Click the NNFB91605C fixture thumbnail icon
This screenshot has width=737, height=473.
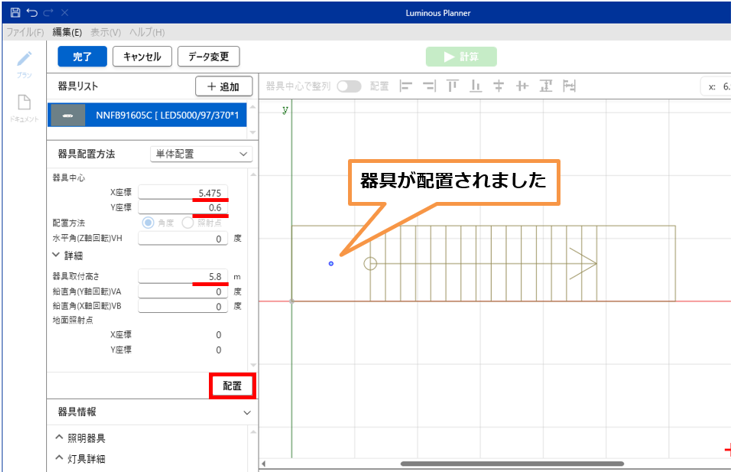click(x=68, y=115)
